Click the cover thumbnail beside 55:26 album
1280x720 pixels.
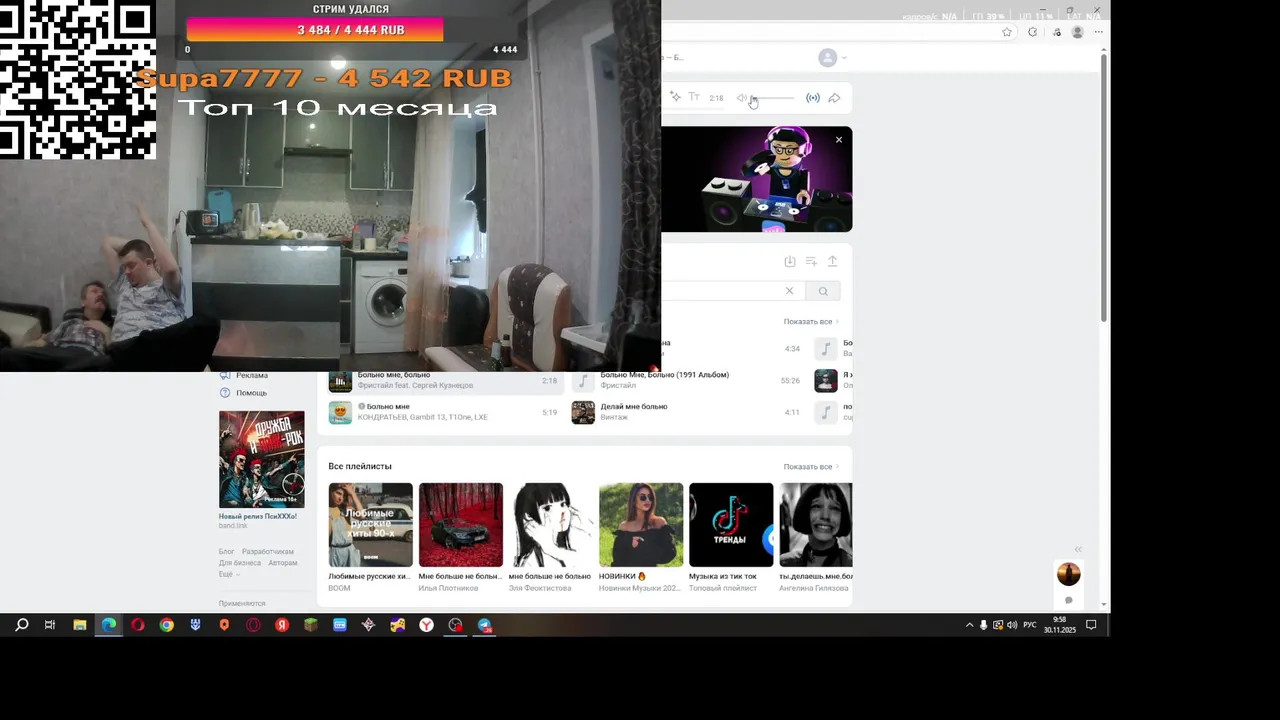[825, 381]
